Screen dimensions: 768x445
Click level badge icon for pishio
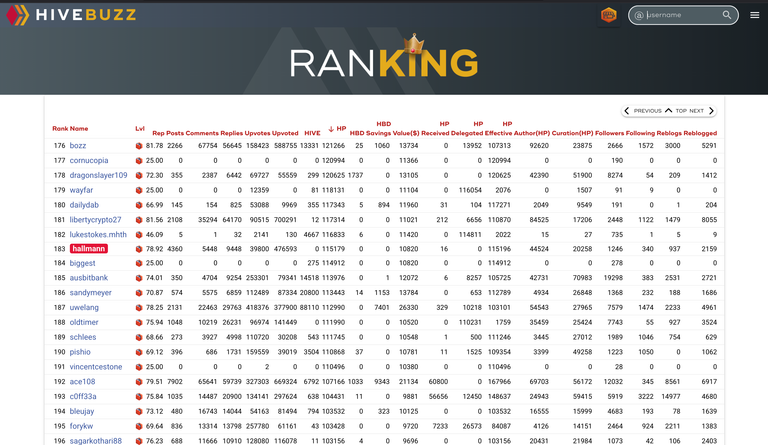tap(139, 352)
